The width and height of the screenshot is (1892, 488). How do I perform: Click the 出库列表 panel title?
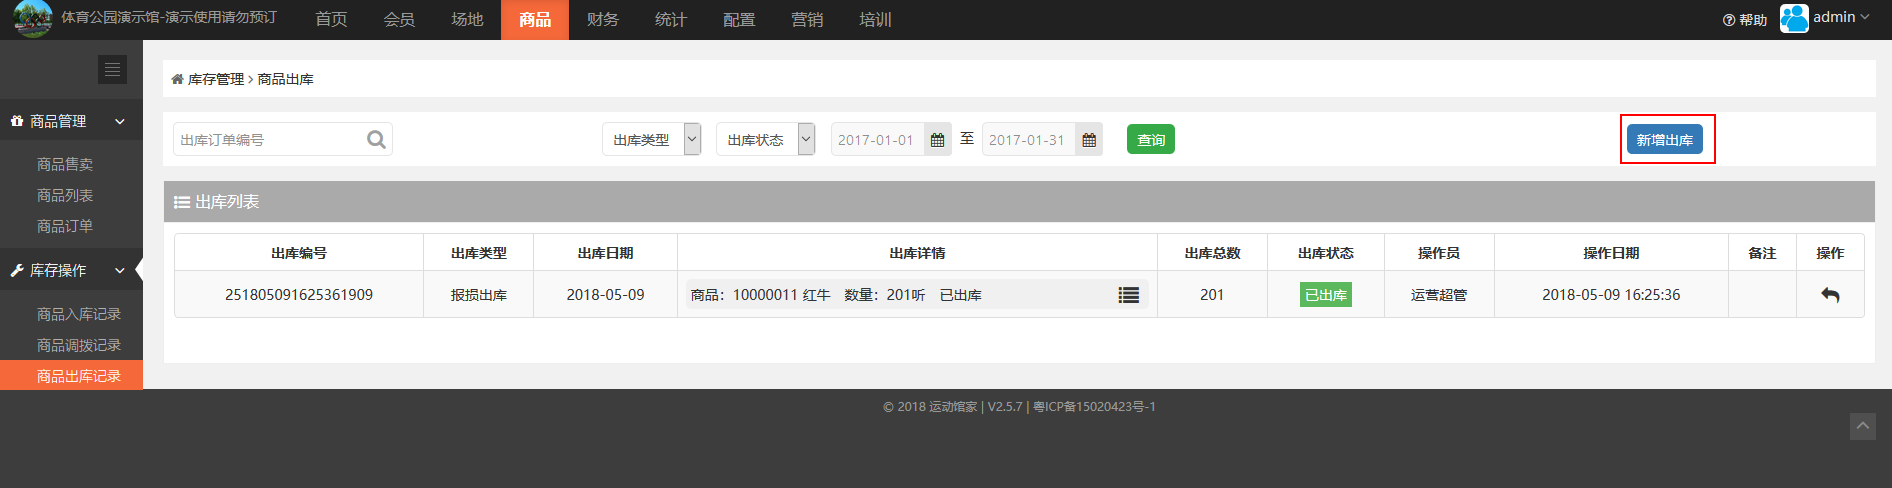click(226, 202)
